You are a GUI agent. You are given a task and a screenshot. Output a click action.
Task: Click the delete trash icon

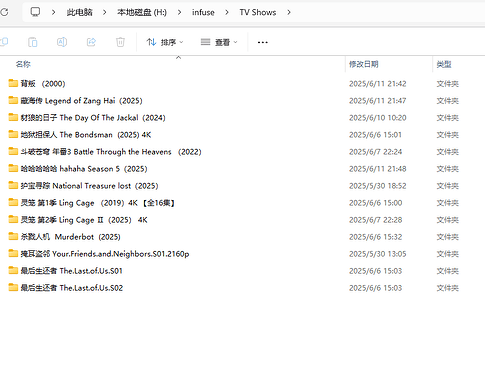(120, 42)
